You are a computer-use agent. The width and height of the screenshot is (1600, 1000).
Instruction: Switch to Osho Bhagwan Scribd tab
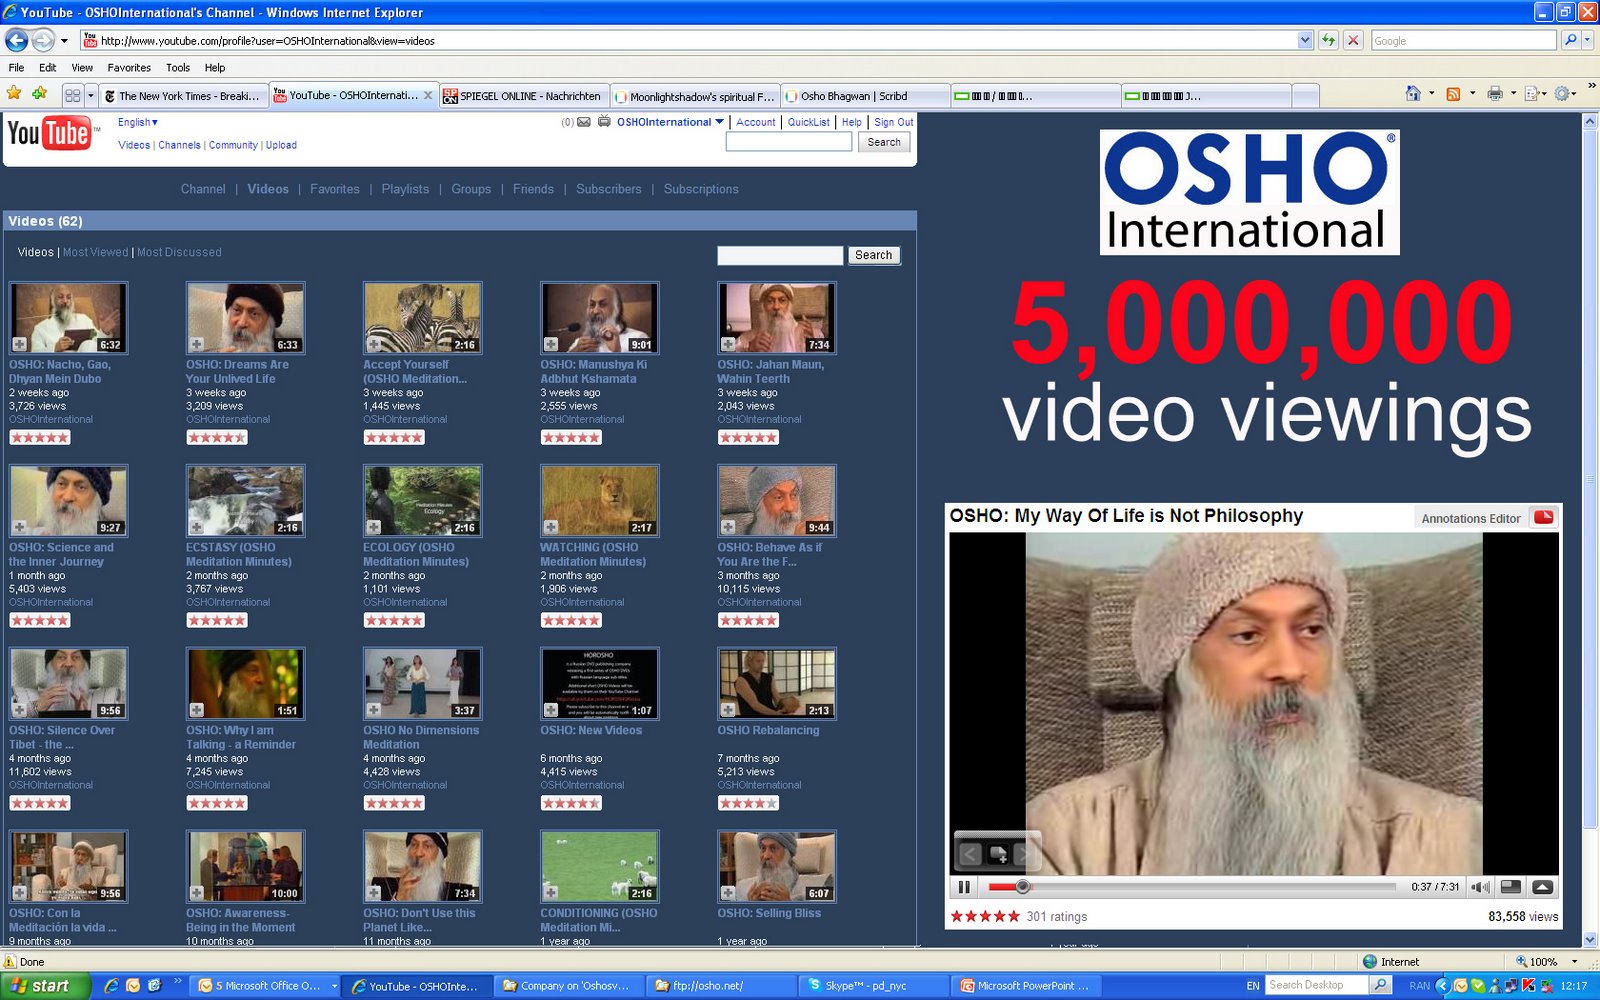pyautogui.click(x=864, y=96)
